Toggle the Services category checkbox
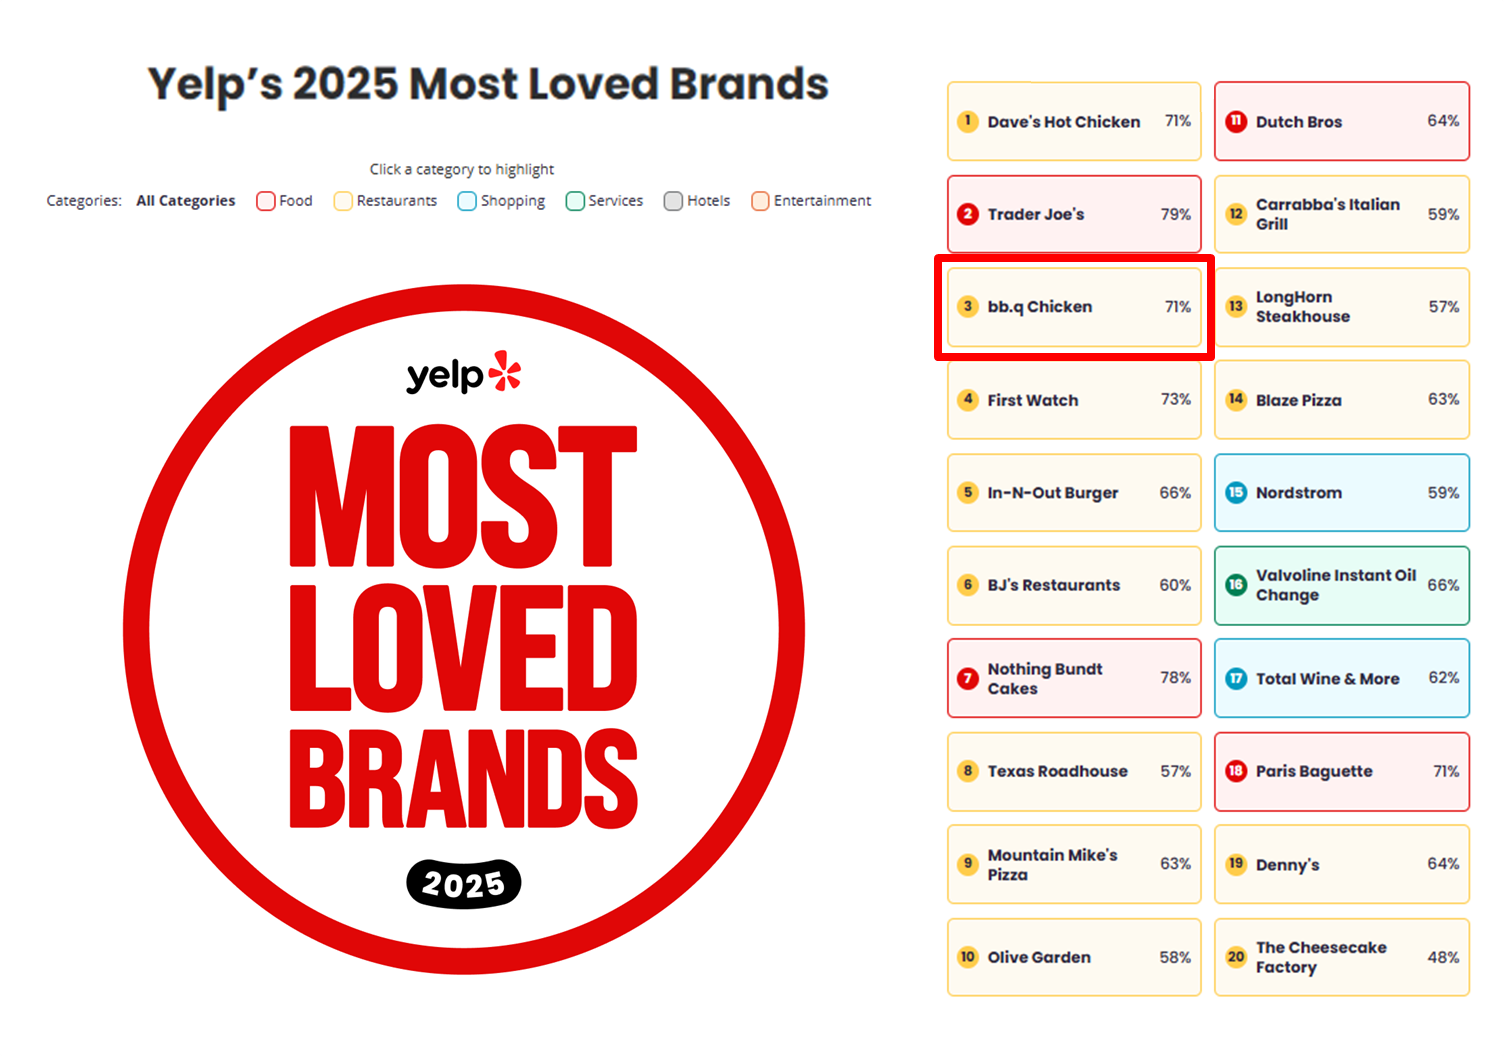The height and width of the screenshot is (1056, 1504). pos(575,201)
